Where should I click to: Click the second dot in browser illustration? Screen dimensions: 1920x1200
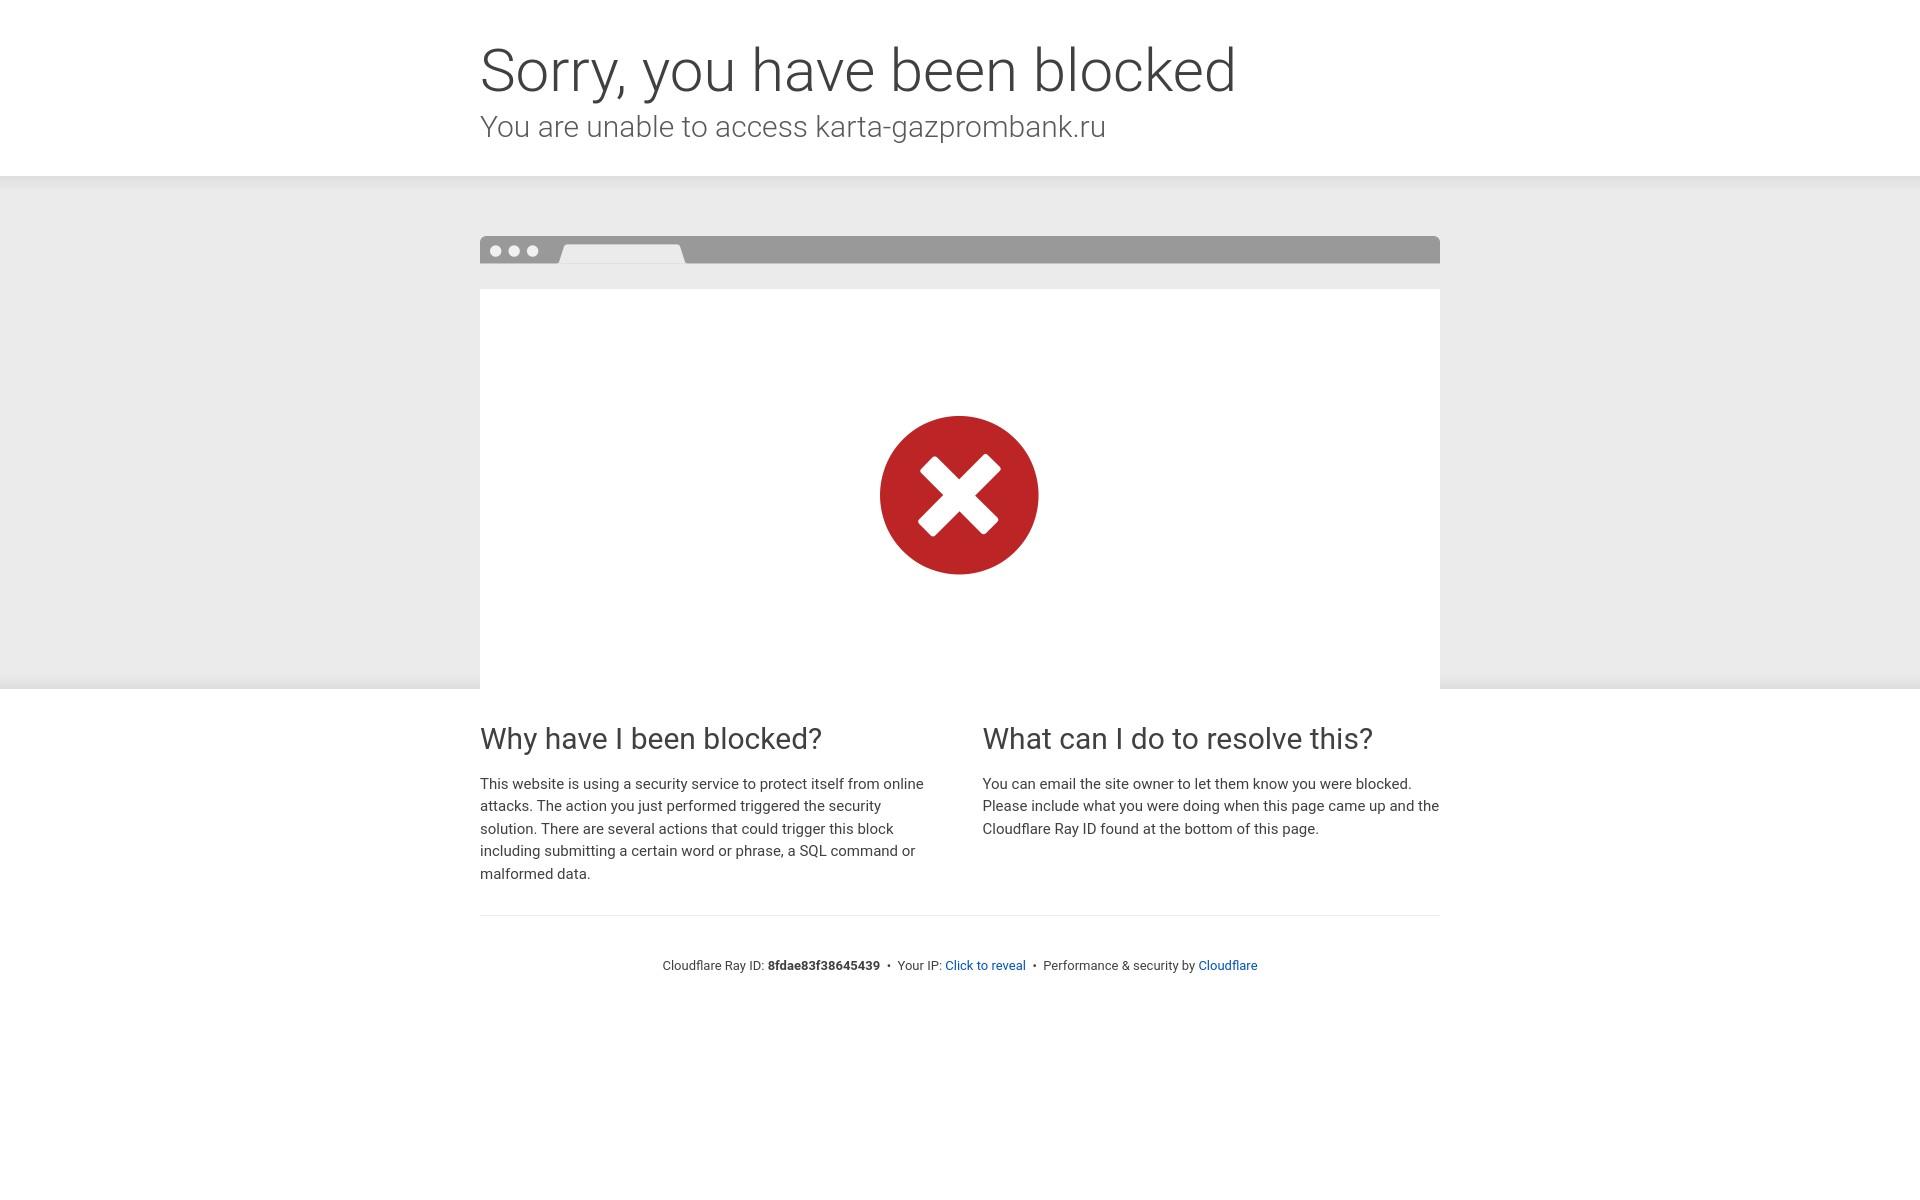tap(514, 251)
